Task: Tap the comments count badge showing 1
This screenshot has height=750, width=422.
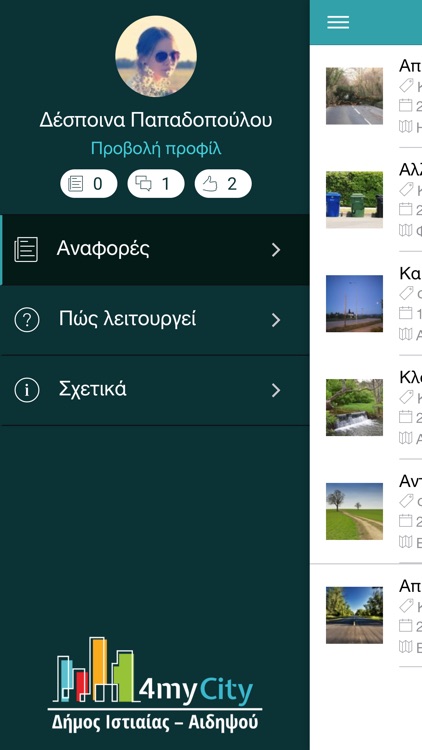Action: click(x=156, y=184)
